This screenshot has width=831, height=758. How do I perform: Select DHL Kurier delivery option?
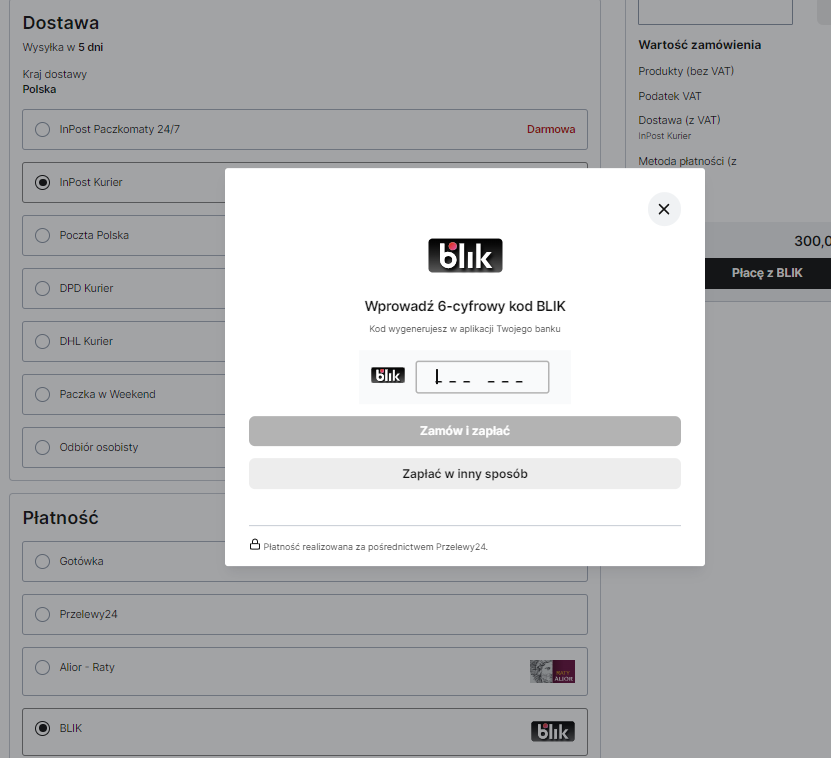[x=42, y=341]
